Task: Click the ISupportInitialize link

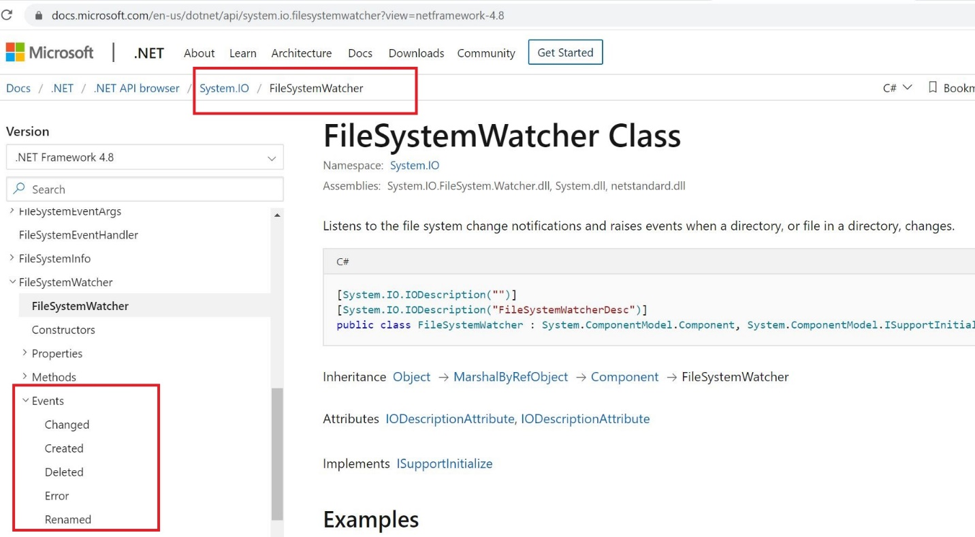Action: 445,464
